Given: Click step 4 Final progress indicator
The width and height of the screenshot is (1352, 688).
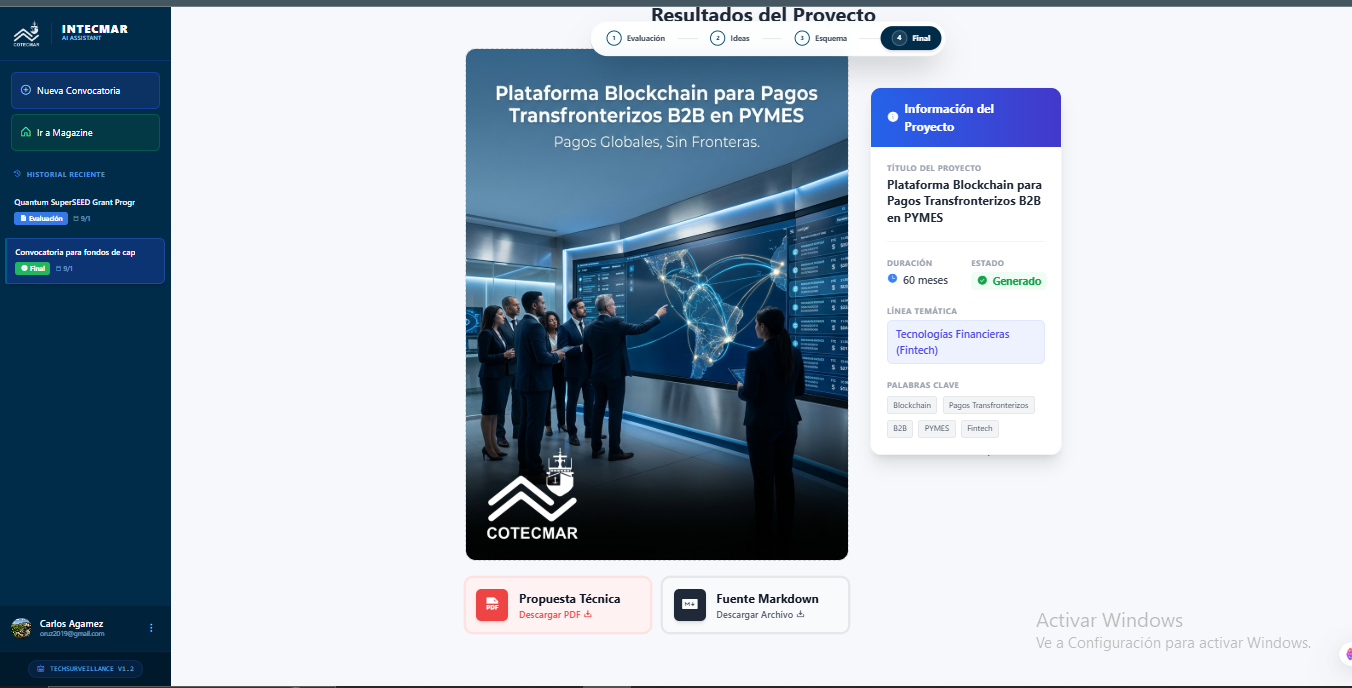Looking at the screenshot, I should pyautogui.click(x=910, y=38).
